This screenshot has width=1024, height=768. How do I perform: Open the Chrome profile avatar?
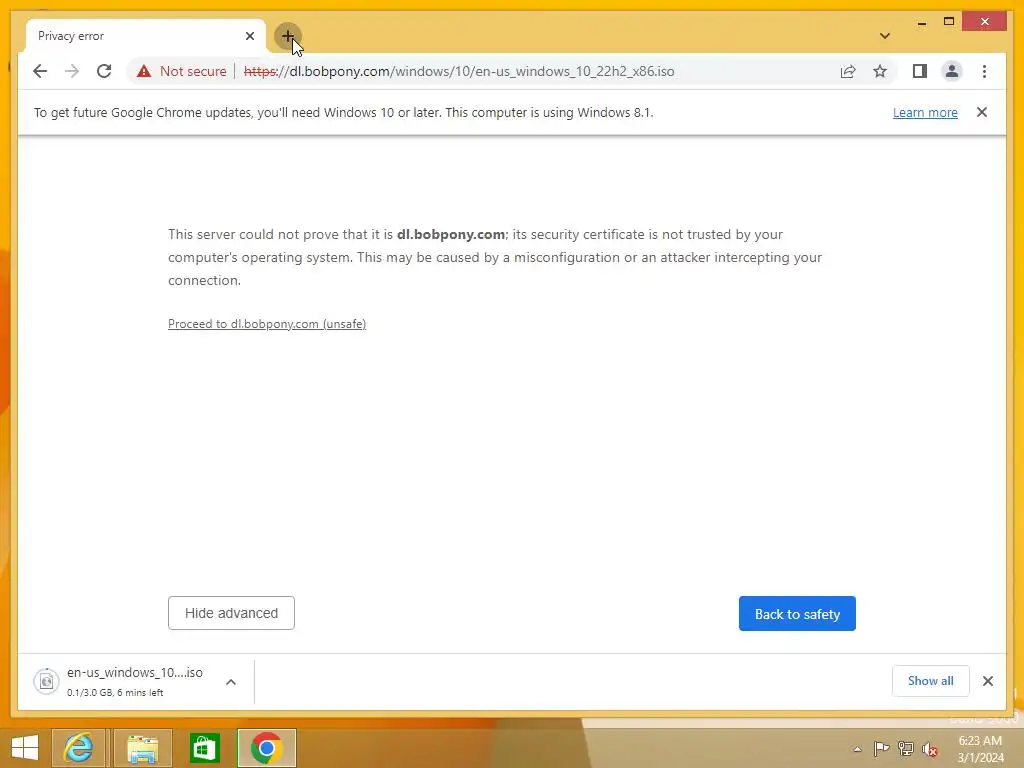coord(952,71)
